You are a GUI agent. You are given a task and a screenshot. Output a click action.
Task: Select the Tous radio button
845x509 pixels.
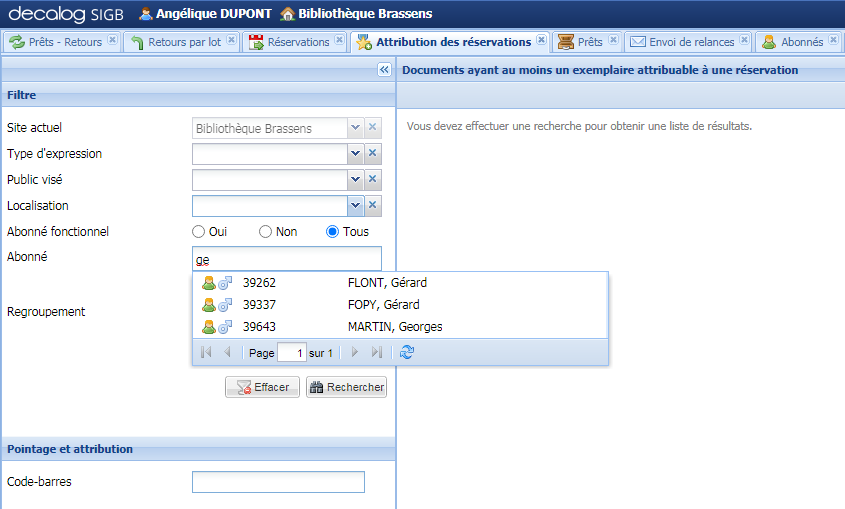pyautogui.click(x=333, y=232)
